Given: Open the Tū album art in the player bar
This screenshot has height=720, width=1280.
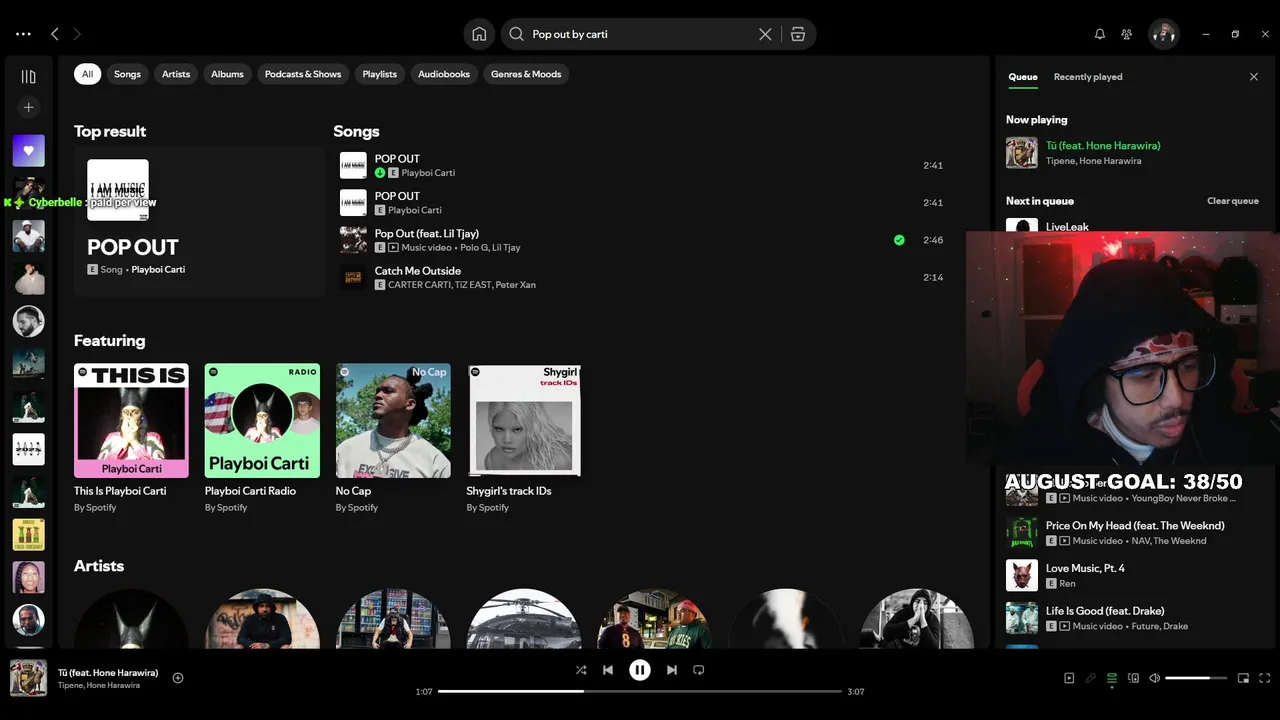Looking at the screenshot, I should coord(28,678).
